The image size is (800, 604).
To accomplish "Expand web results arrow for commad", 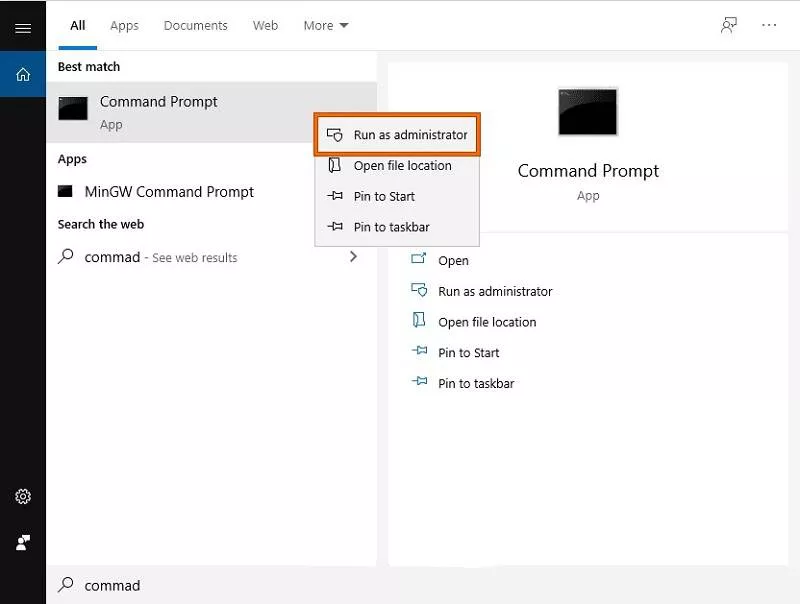I will (x=353, y=257).
